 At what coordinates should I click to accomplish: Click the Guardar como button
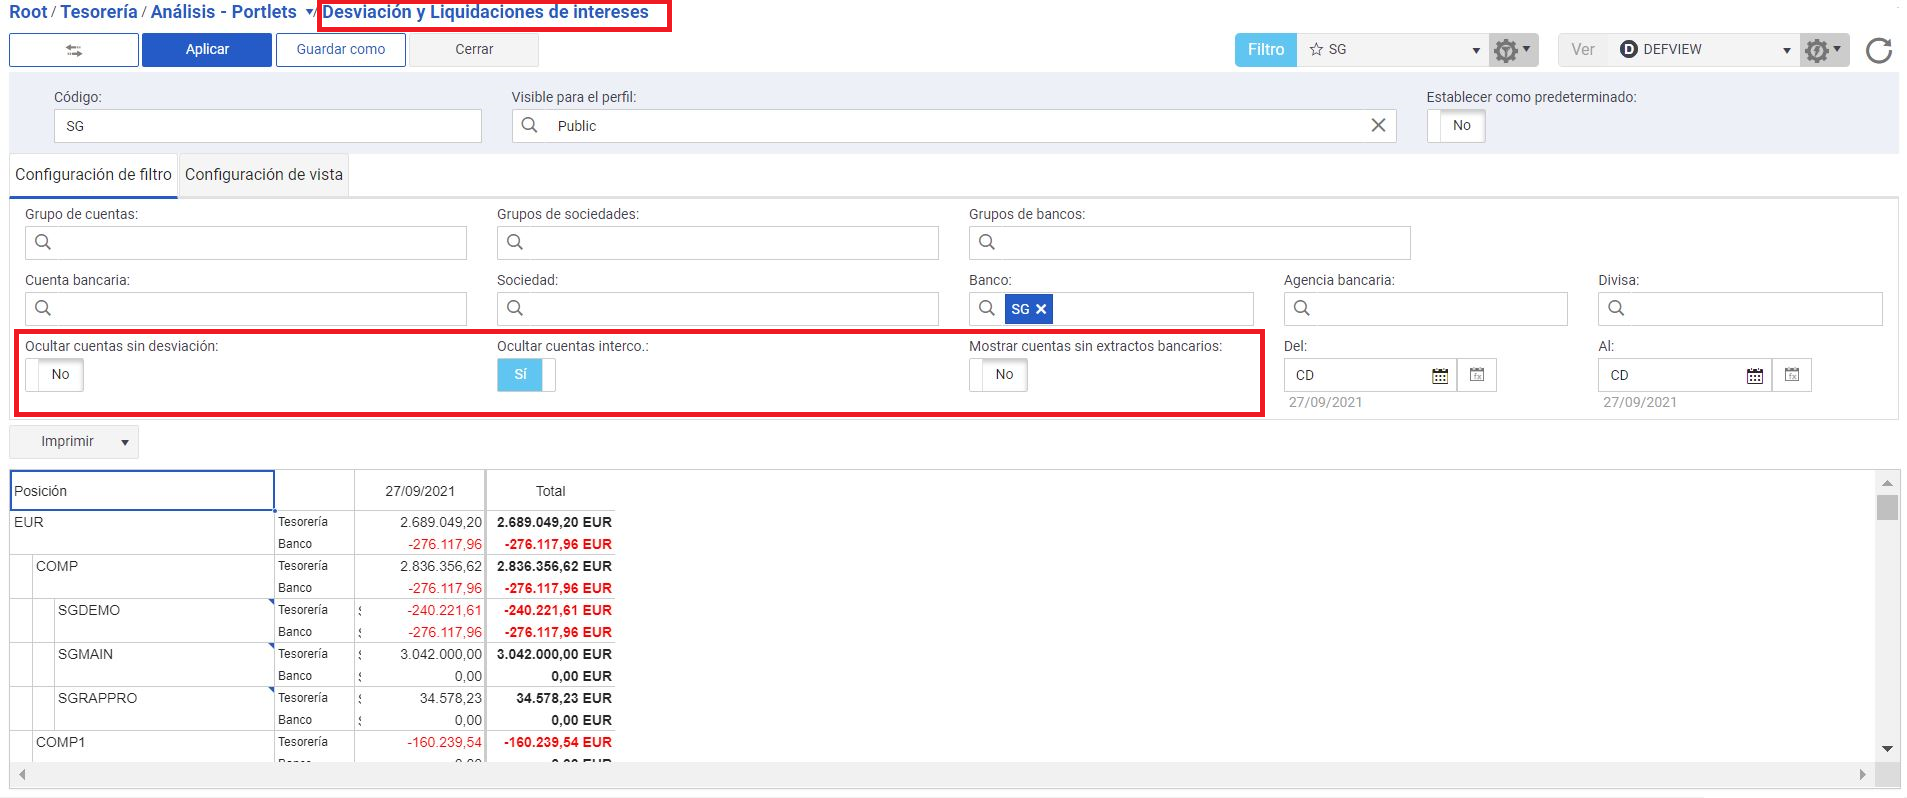coord(340,50)
